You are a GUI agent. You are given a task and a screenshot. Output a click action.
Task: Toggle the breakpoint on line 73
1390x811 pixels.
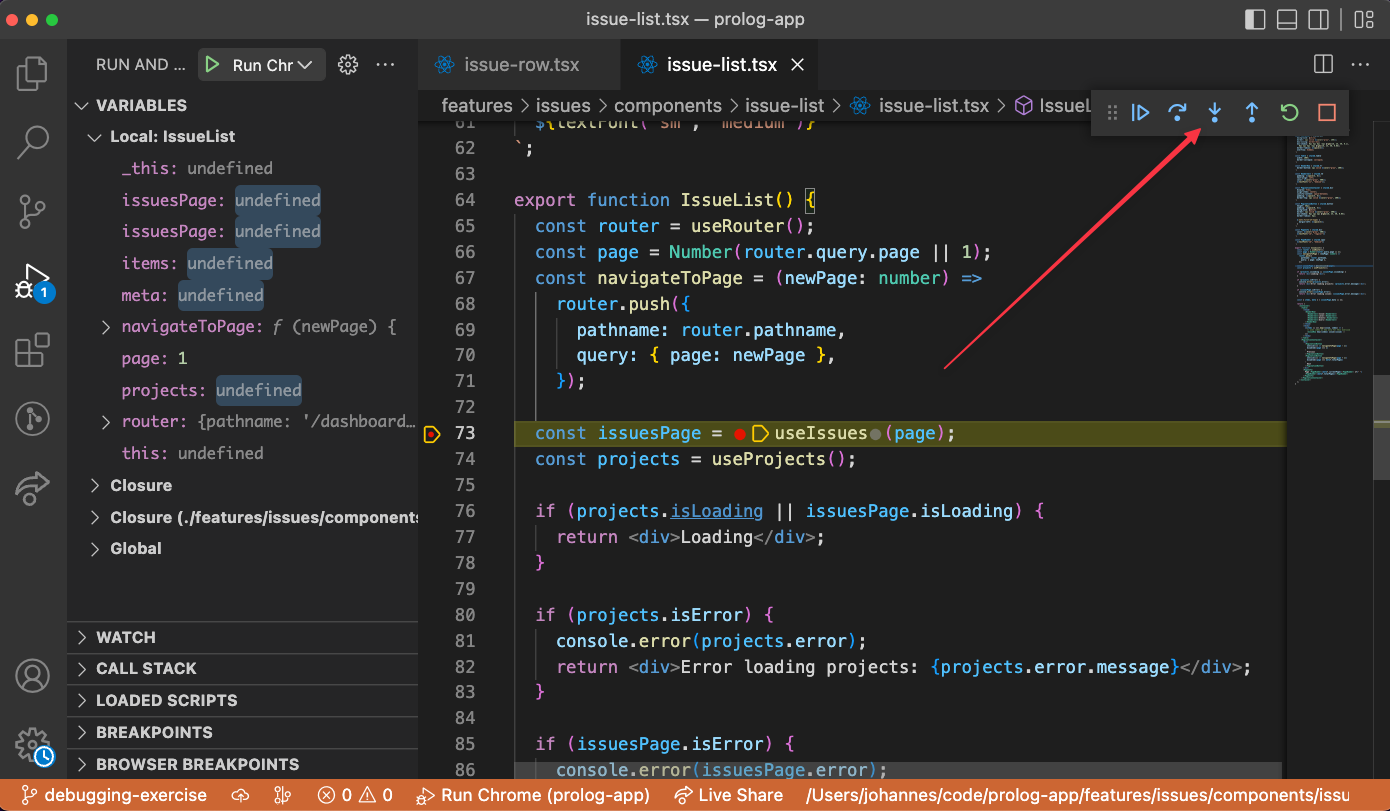tap(432, 434)
